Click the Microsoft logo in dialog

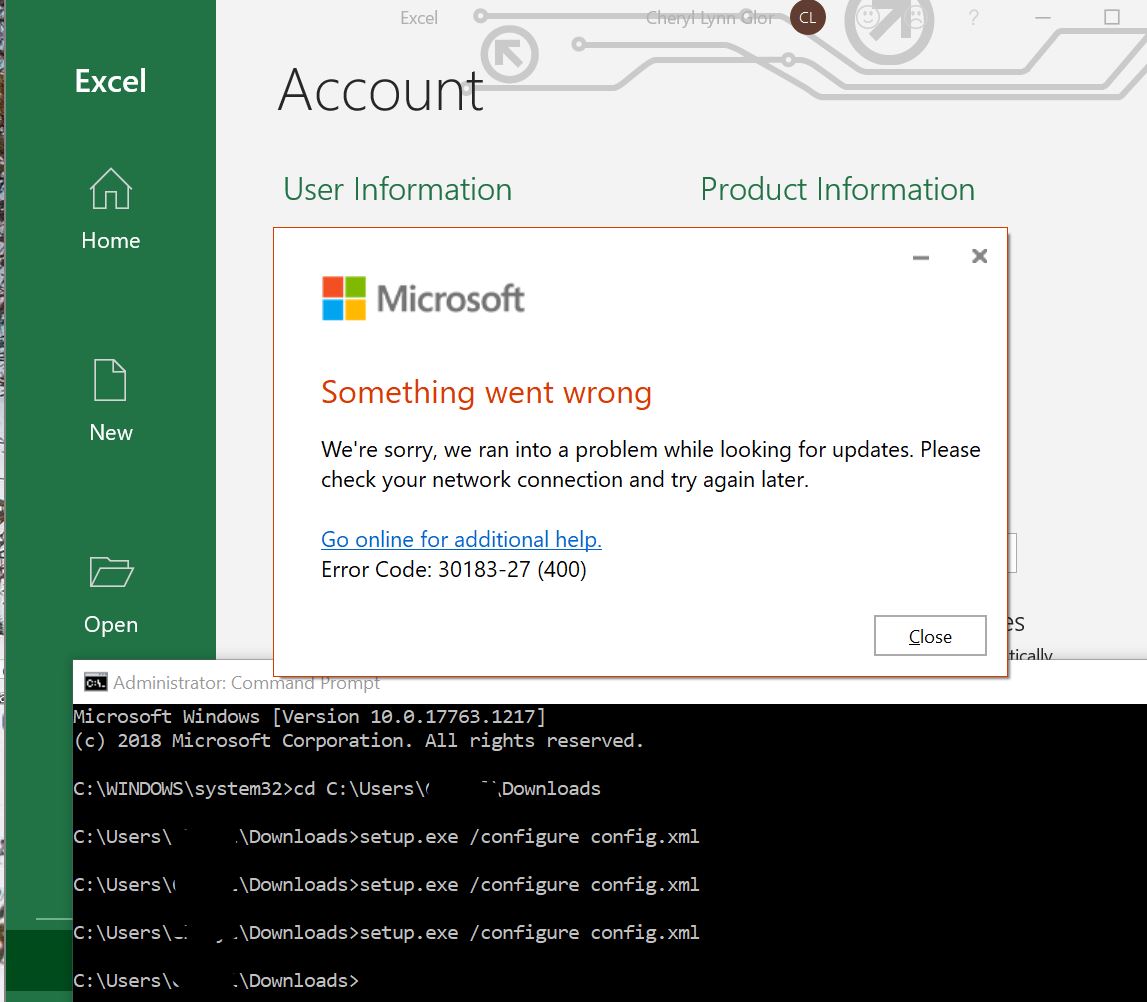[x=423, y=298]
